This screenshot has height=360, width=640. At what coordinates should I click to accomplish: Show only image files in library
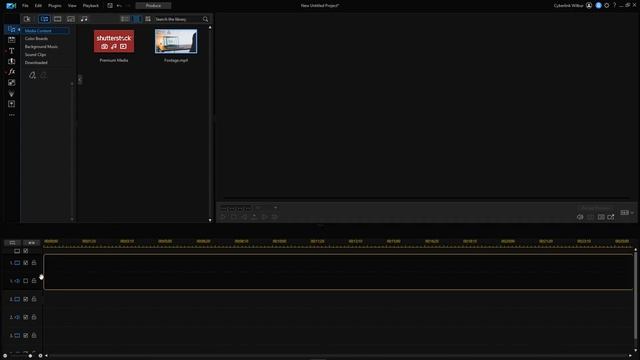[71, 19]
